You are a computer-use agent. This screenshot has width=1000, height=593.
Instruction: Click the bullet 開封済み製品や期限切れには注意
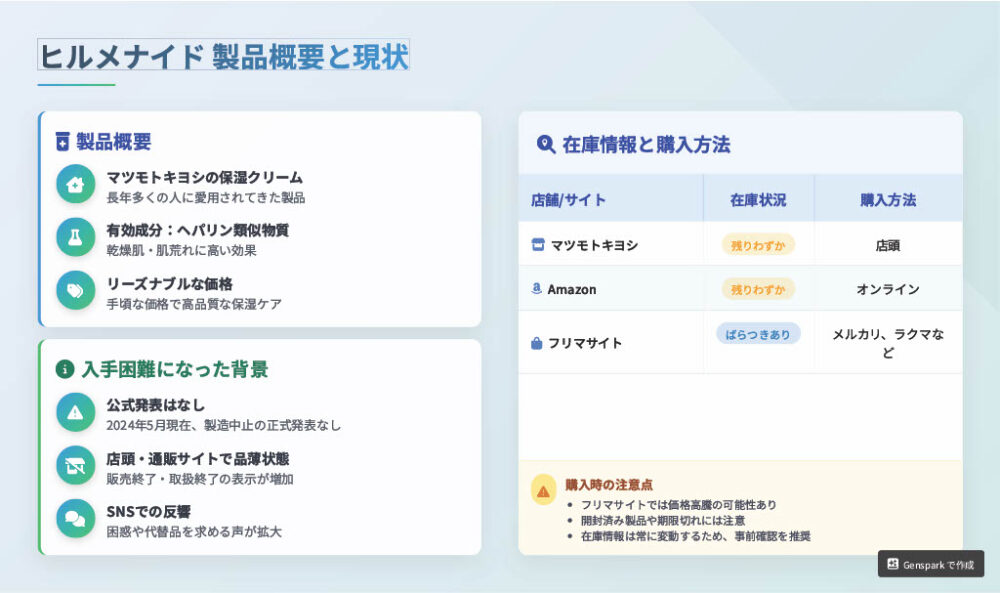(x=663, y=521)
